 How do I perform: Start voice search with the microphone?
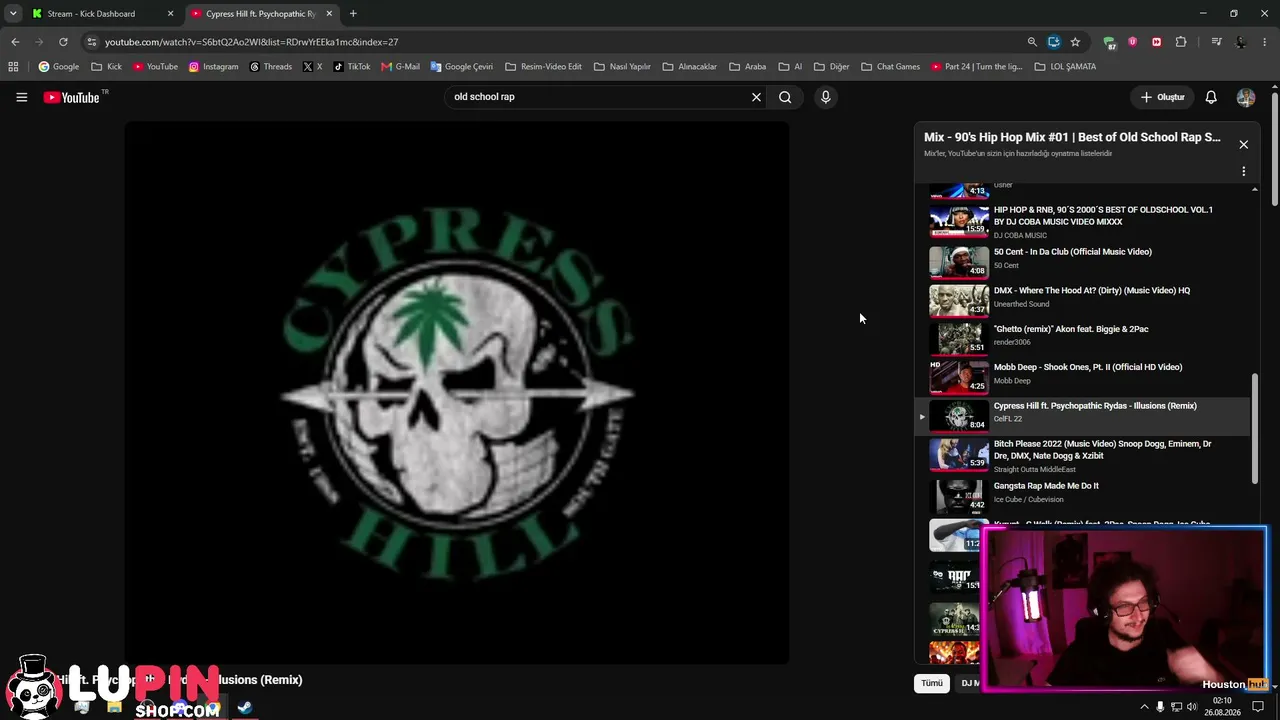click(825, 97)
